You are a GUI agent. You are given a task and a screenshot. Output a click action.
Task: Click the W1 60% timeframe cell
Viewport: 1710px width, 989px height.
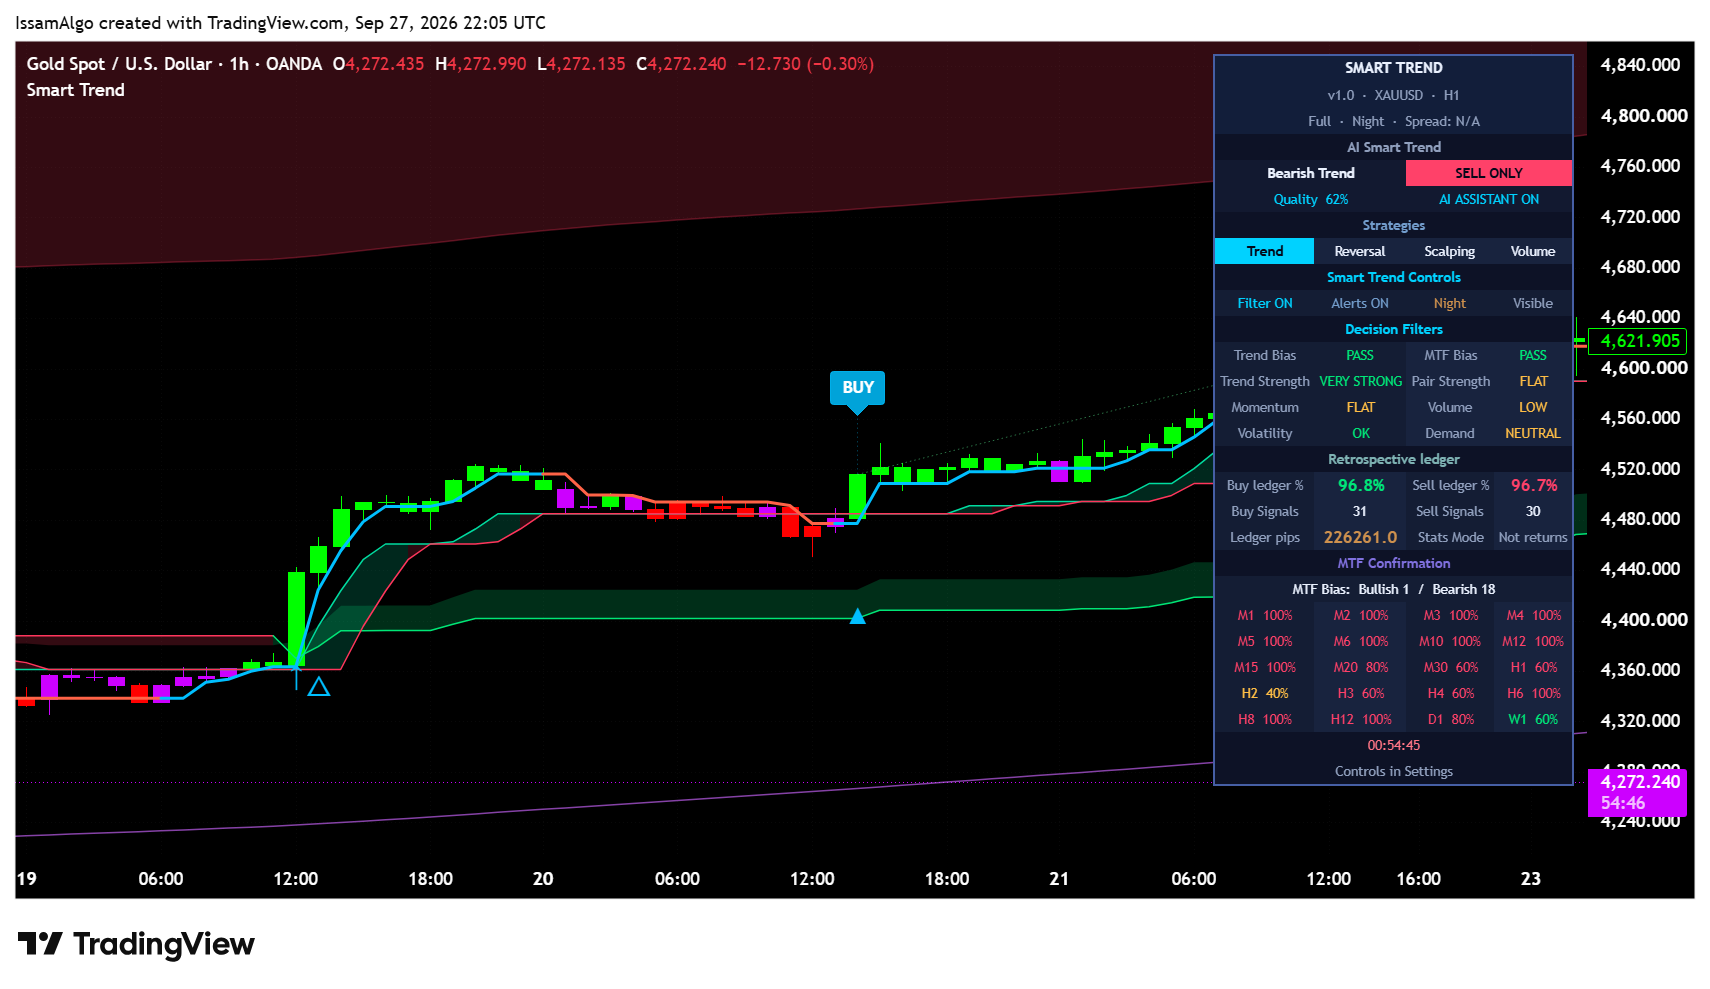tap(1532, 719)
